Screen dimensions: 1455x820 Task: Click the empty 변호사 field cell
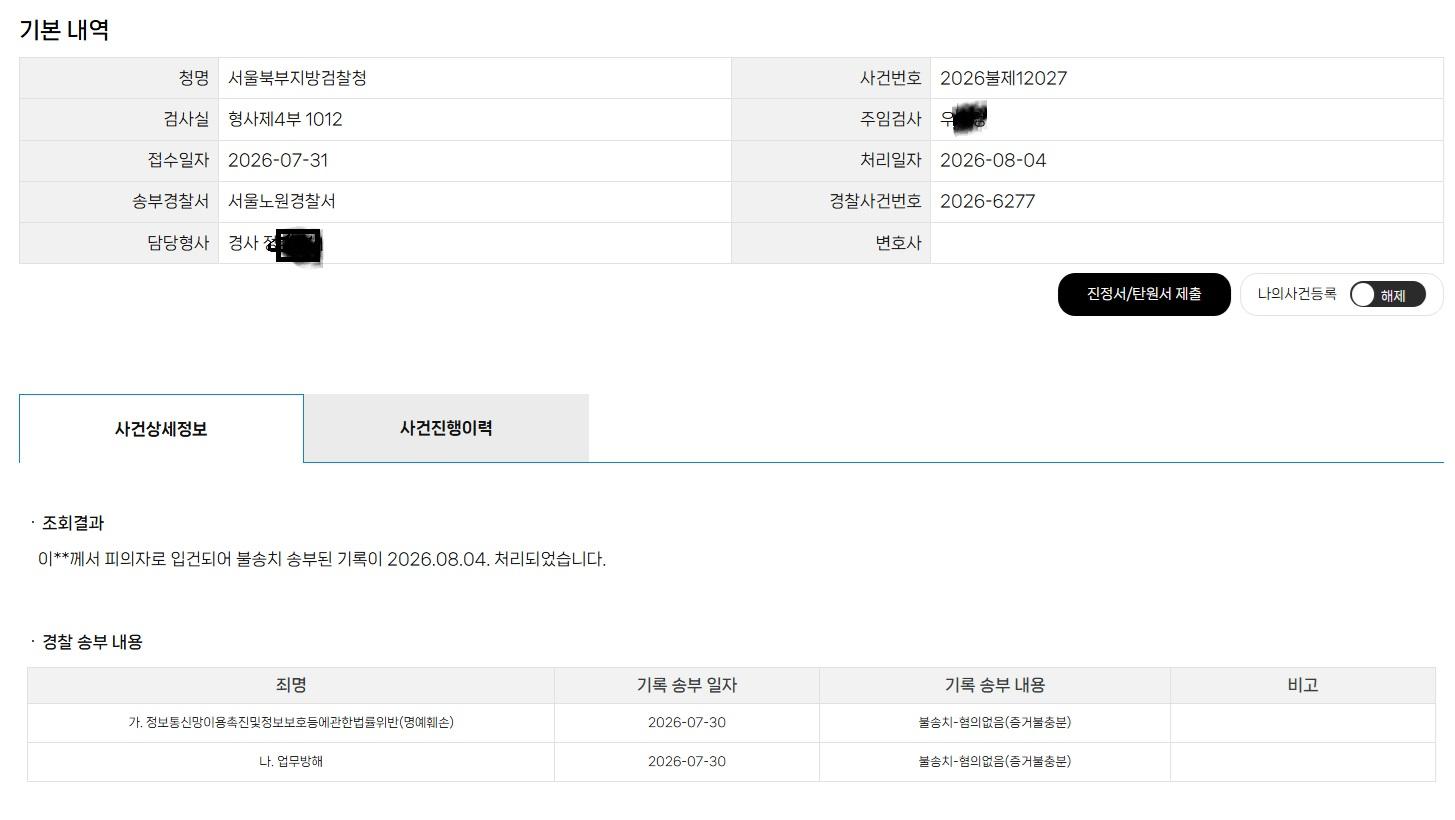coord(1187,243)
